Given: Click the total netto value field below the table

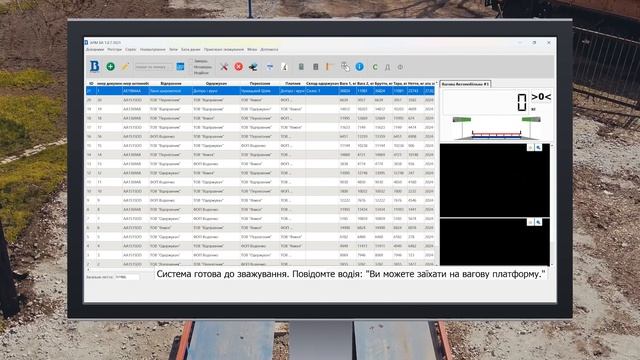Looking at the screenshot, I should [127, 277].
